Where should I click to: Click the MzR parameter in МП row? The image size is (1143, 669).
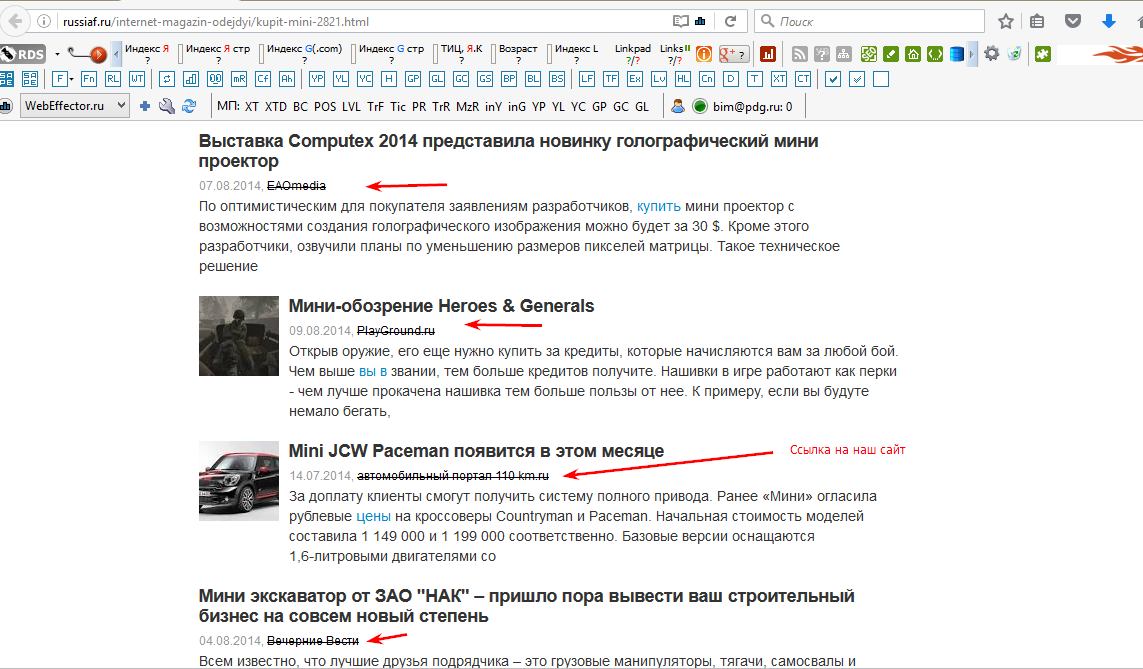[x=467, y=106]
